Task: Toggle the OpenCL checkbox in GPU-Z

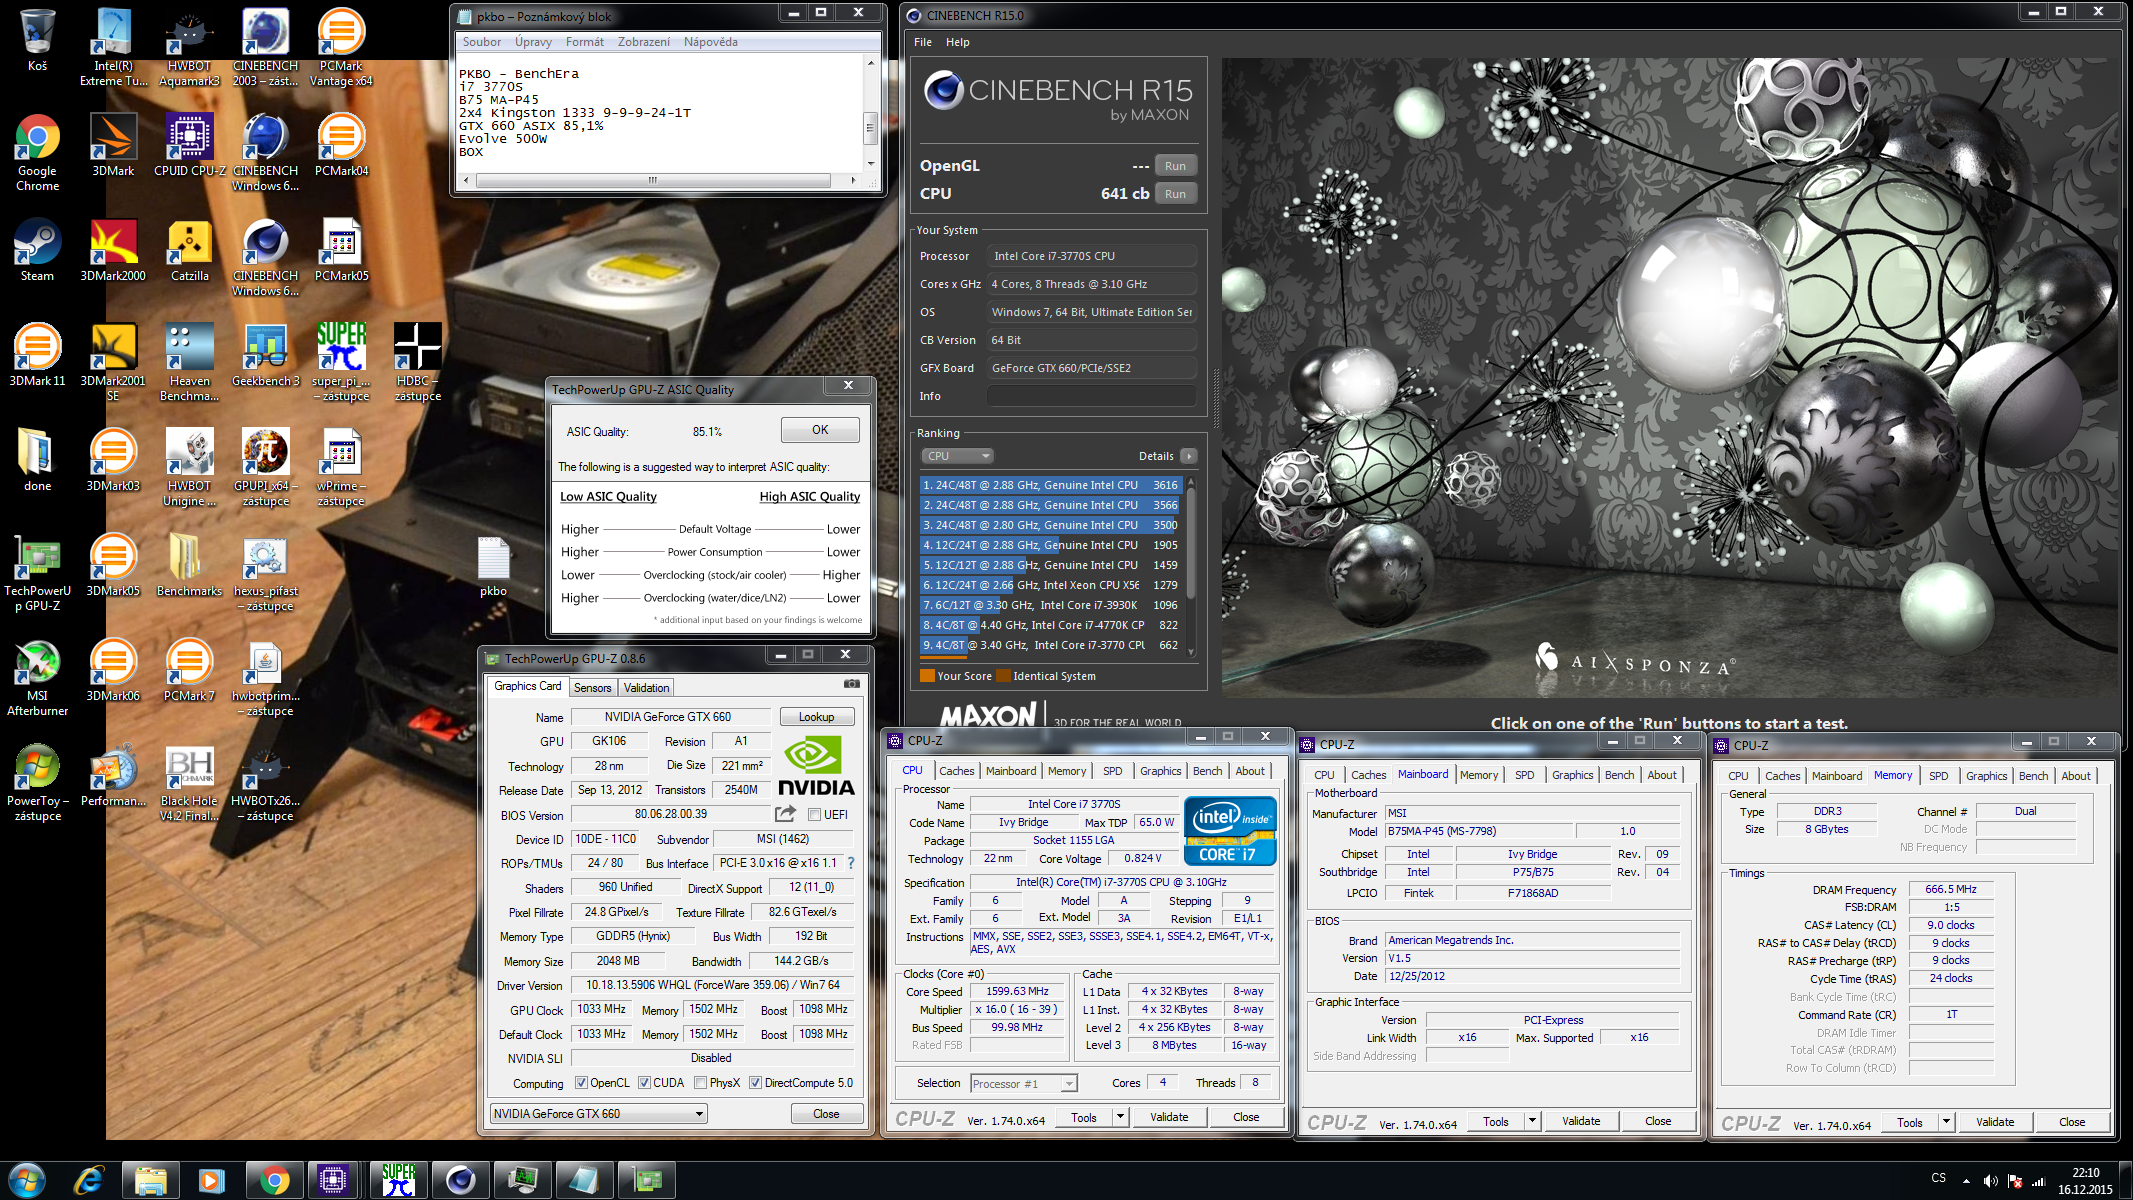Action: point(581,1083)
